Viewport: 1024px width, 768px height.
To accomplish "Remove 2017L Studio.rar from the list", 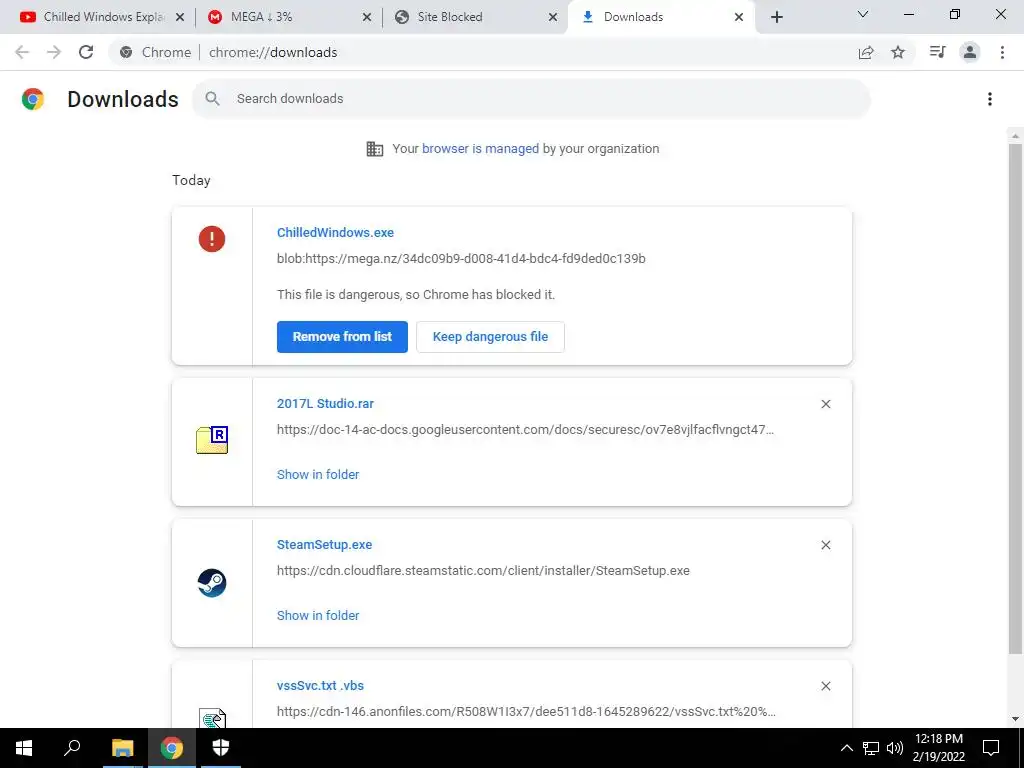I will pos(825,404).
